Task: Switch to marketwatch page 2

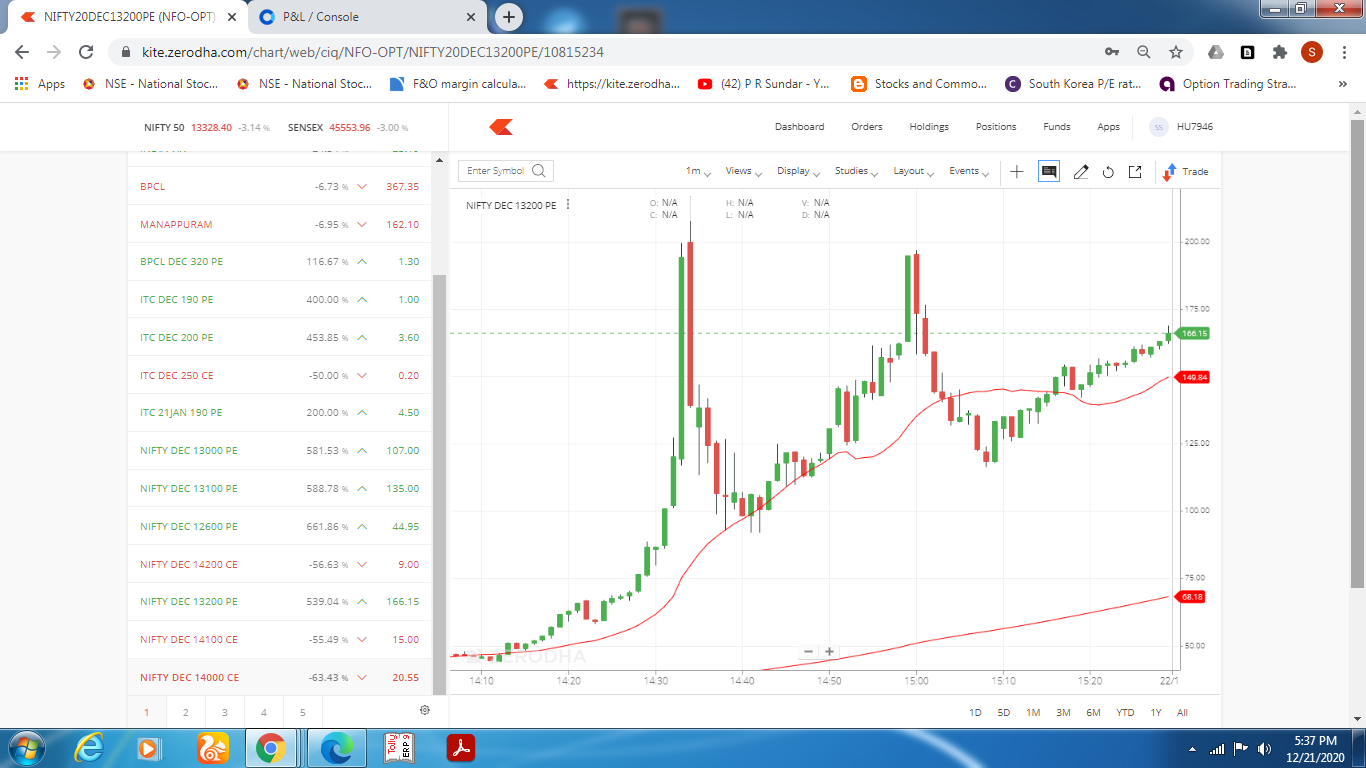Action: pos(186,713)
